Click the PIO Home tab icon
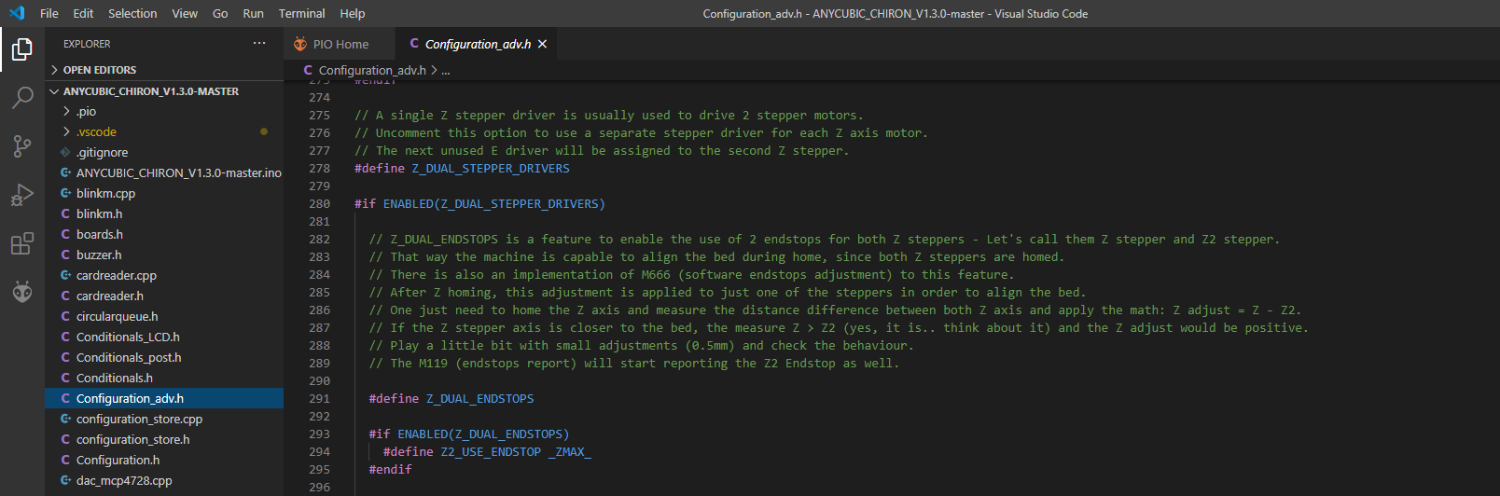The height and width of the screenshot is (496, 1500). pos(299,44)
